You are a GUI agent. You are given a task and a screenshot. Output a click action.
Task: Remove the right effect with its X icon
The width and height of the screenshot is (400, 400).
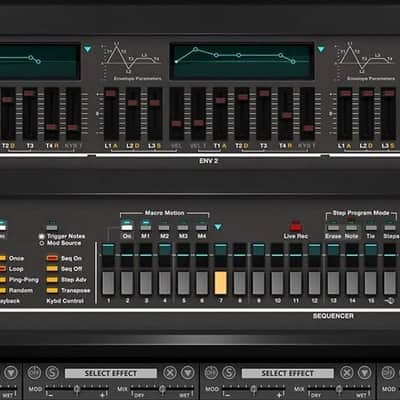pos(347,372)
